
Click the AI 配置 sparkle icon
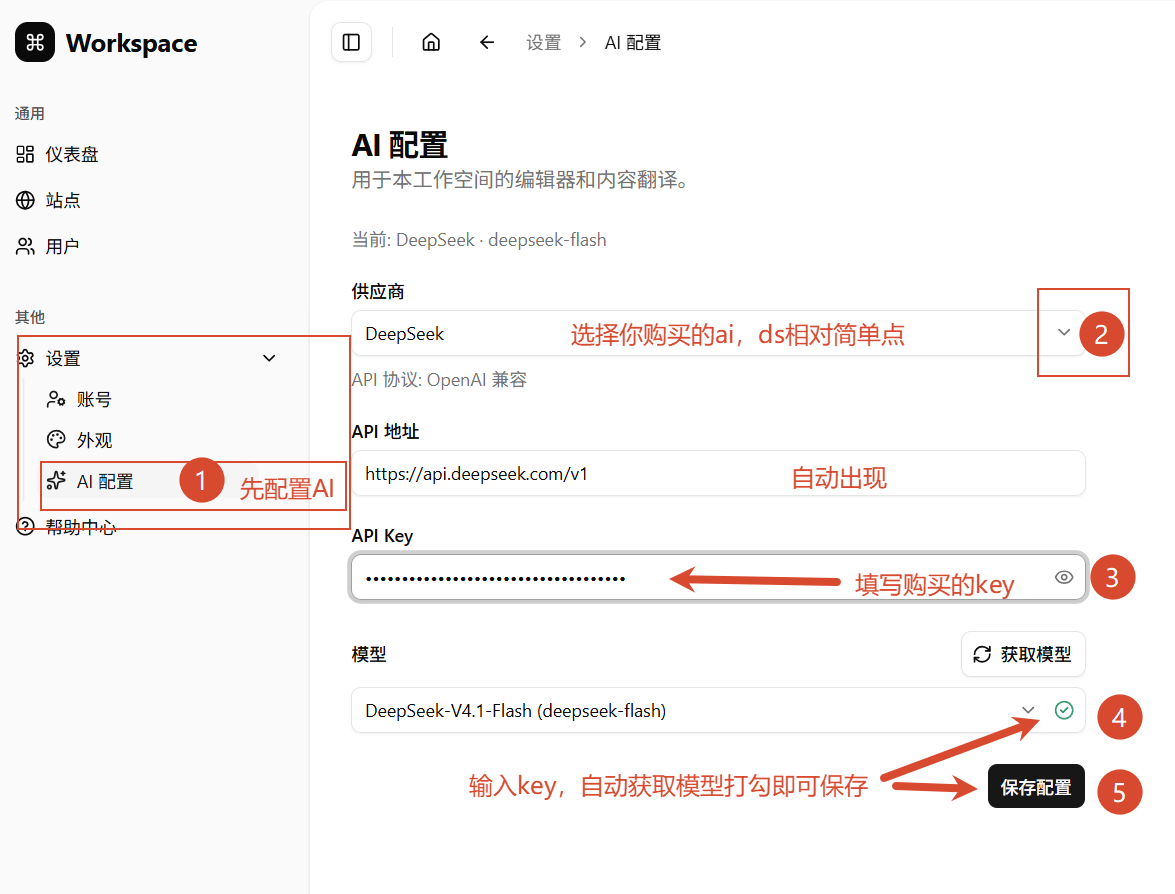tap(56, 480)
